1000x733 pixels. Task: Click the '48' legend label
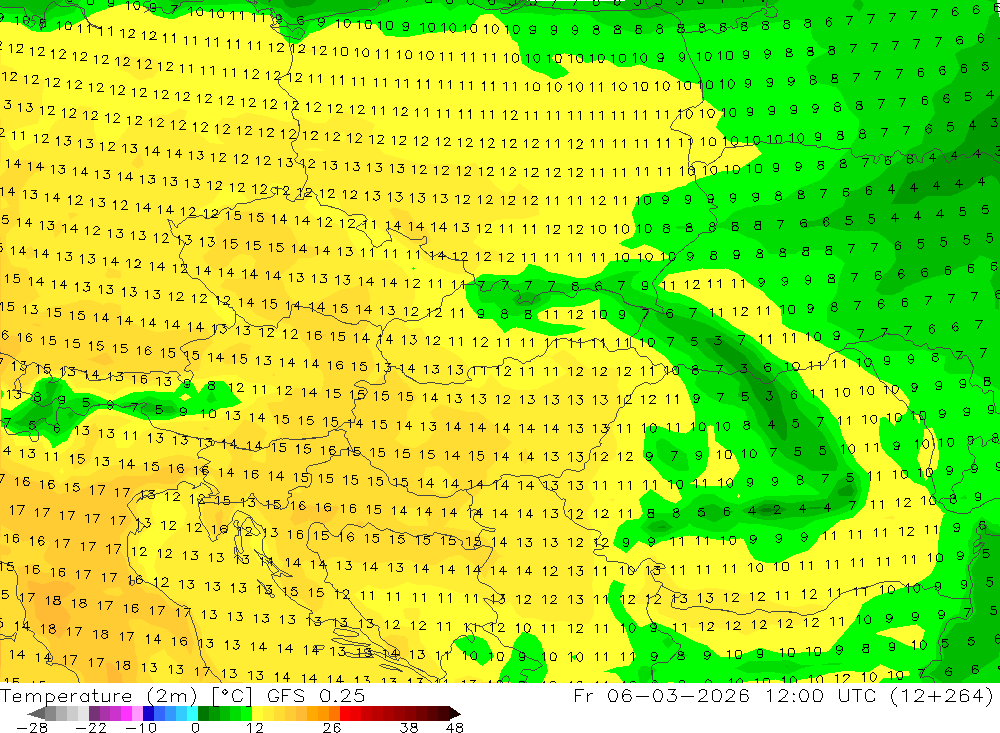point(454,728)
